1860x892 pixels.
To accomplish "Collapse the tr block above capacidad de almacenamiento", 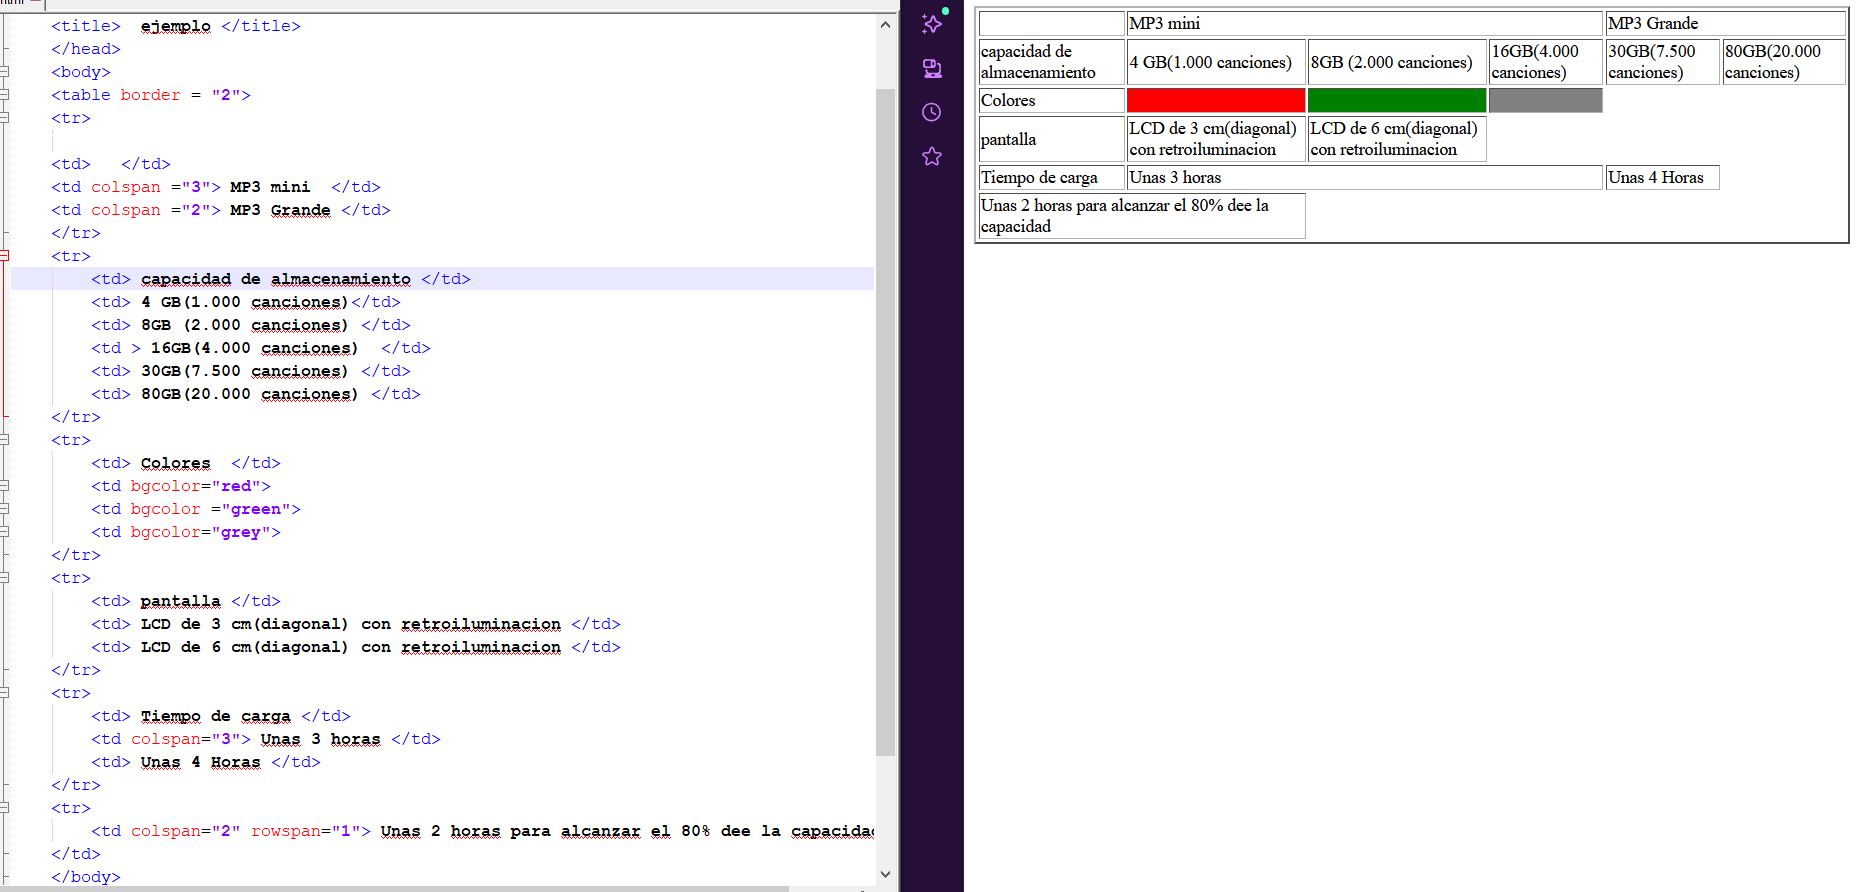I will 5,256.
